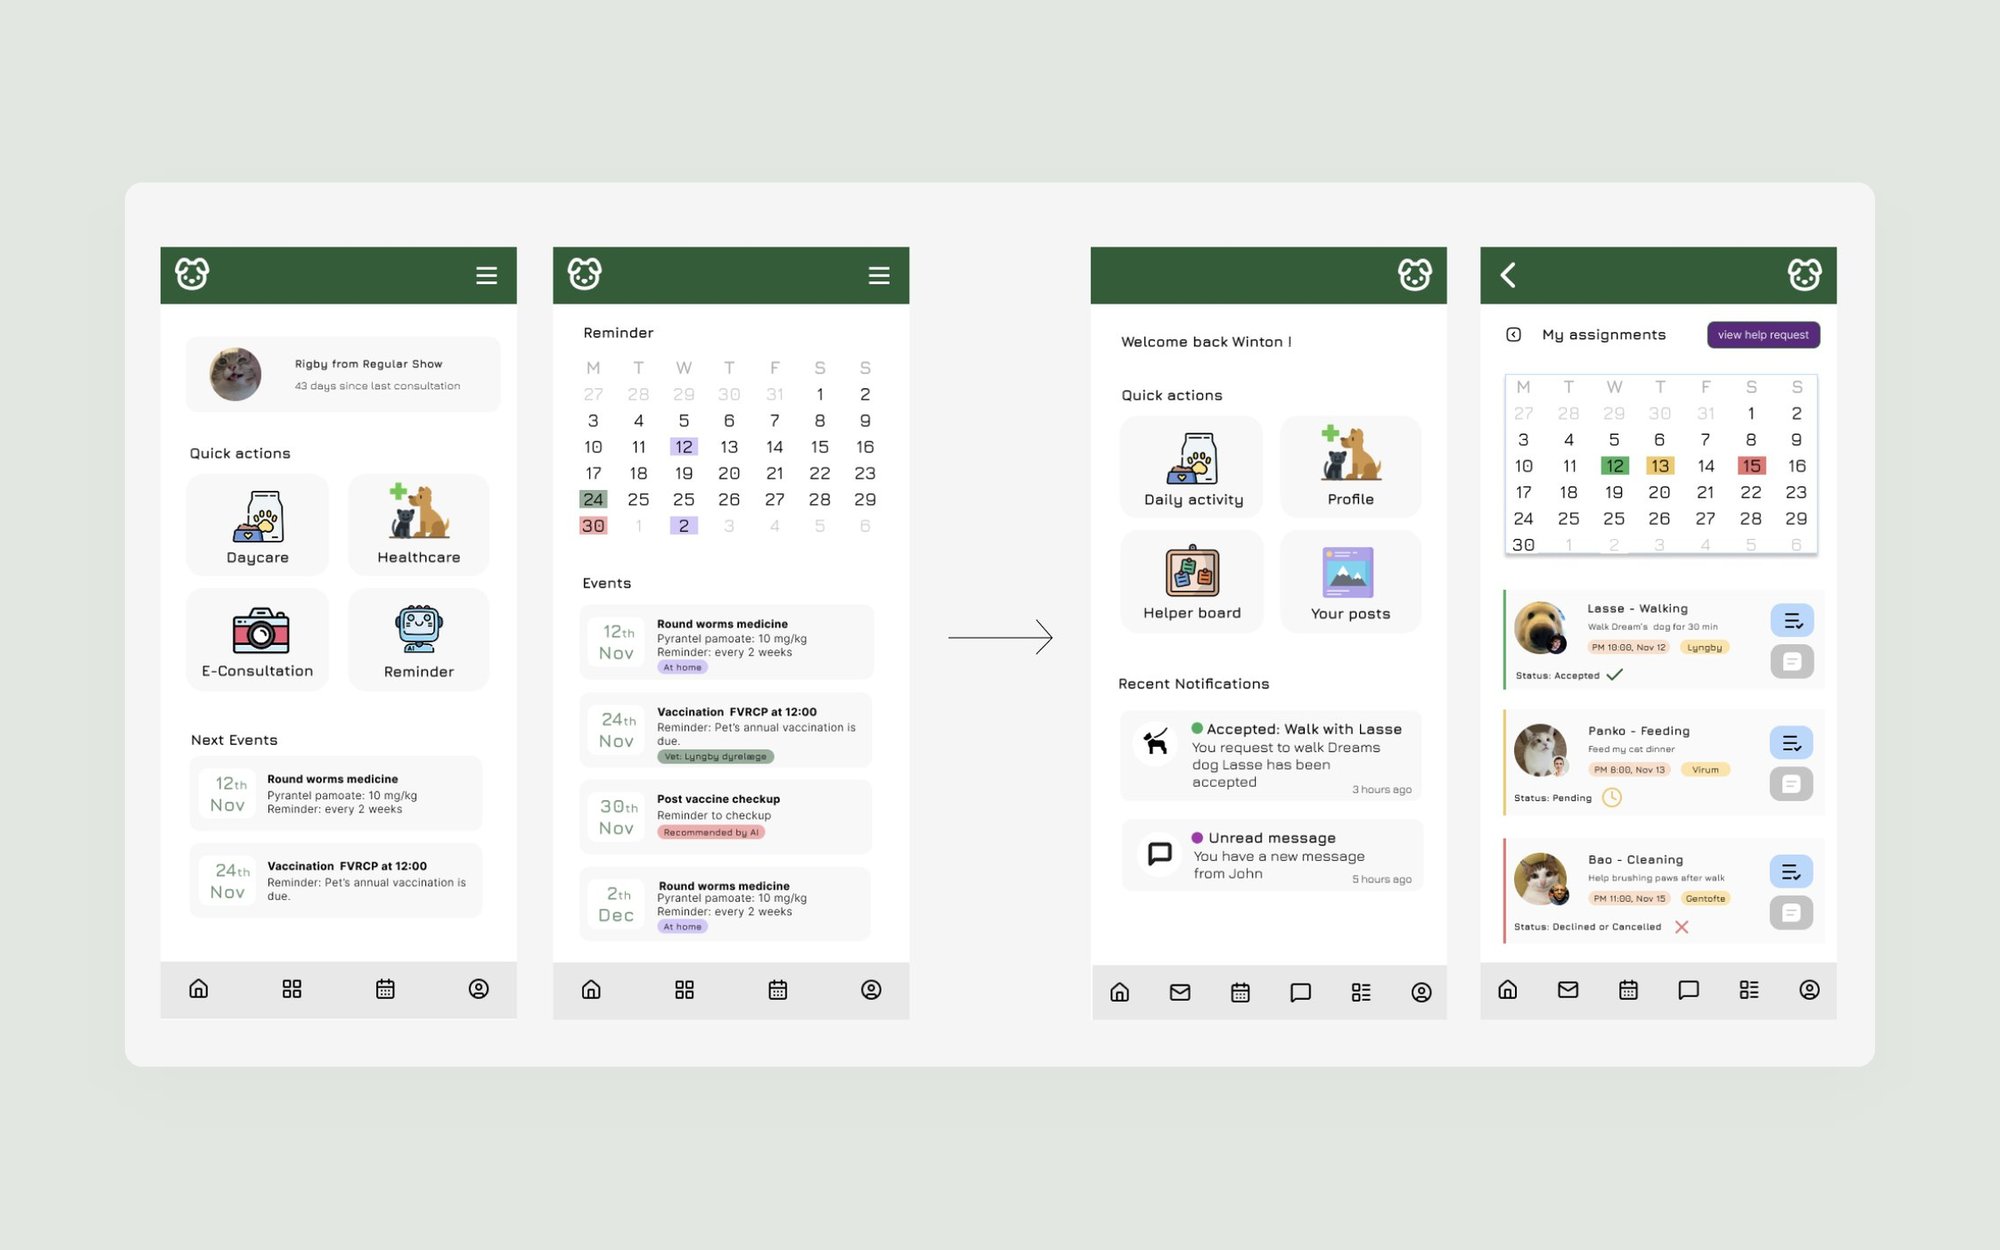Open task checklist button for Lasse - Walking
This screenshot has width=2000, height=1250.
pos(1792,621)
